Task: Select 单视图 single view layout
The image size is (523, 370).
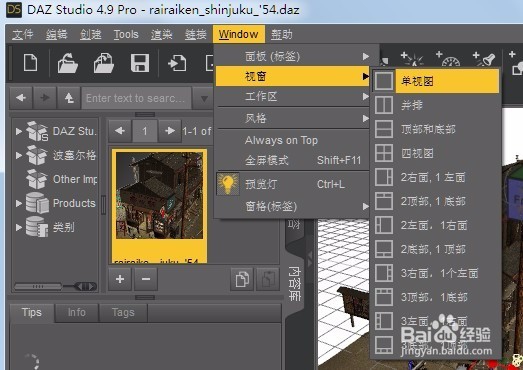Action: click(x=447, y=81)
